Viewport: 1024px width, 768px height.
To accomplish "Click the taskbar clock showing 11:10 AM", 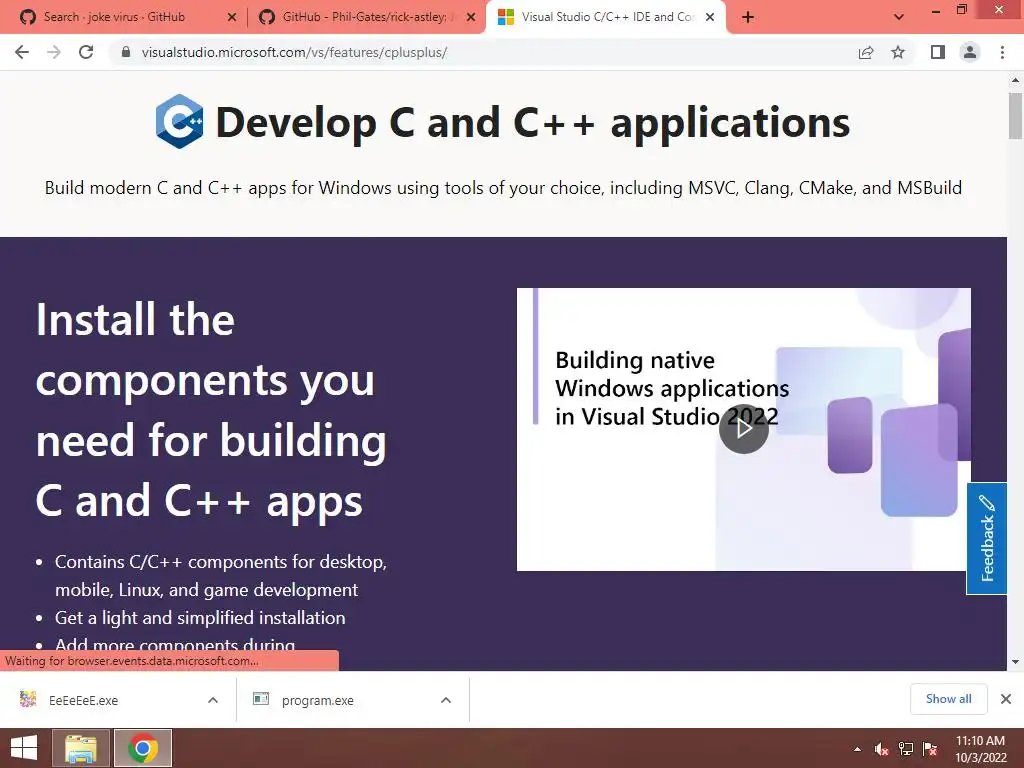I will click(980, 749).
